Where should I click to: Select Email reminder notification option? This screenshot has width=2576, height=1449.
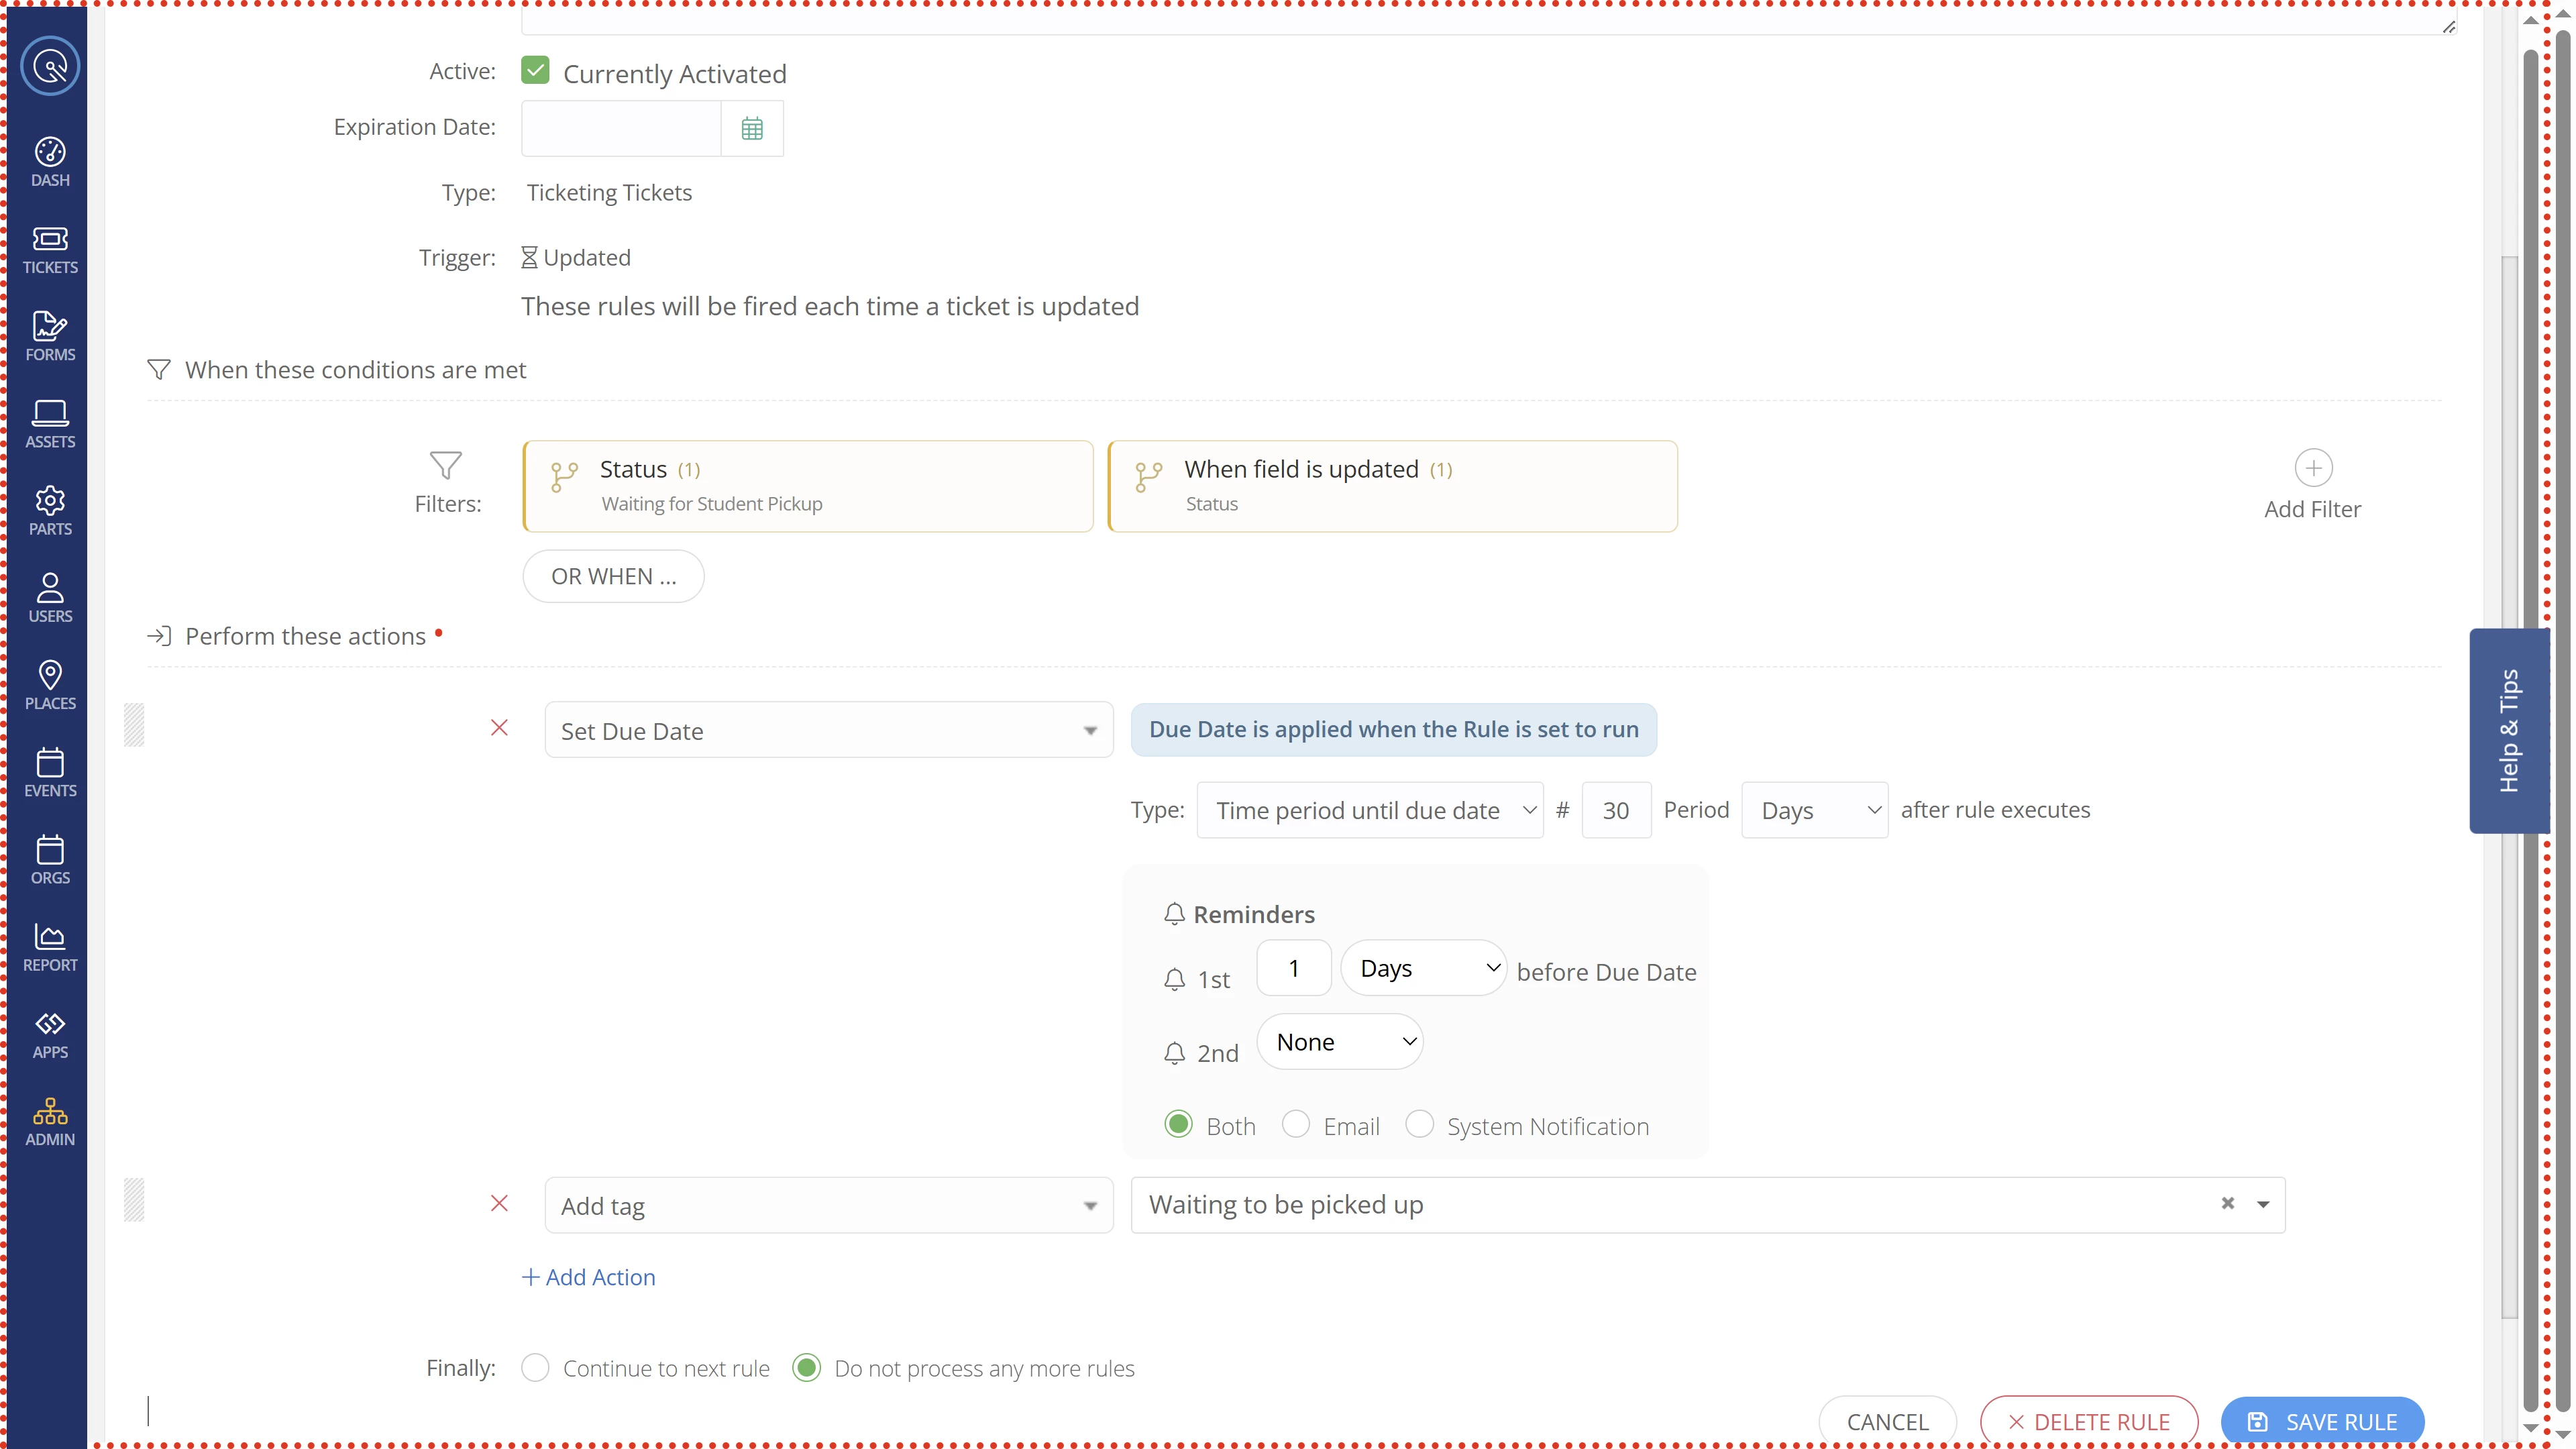tap(1296, 1124)
